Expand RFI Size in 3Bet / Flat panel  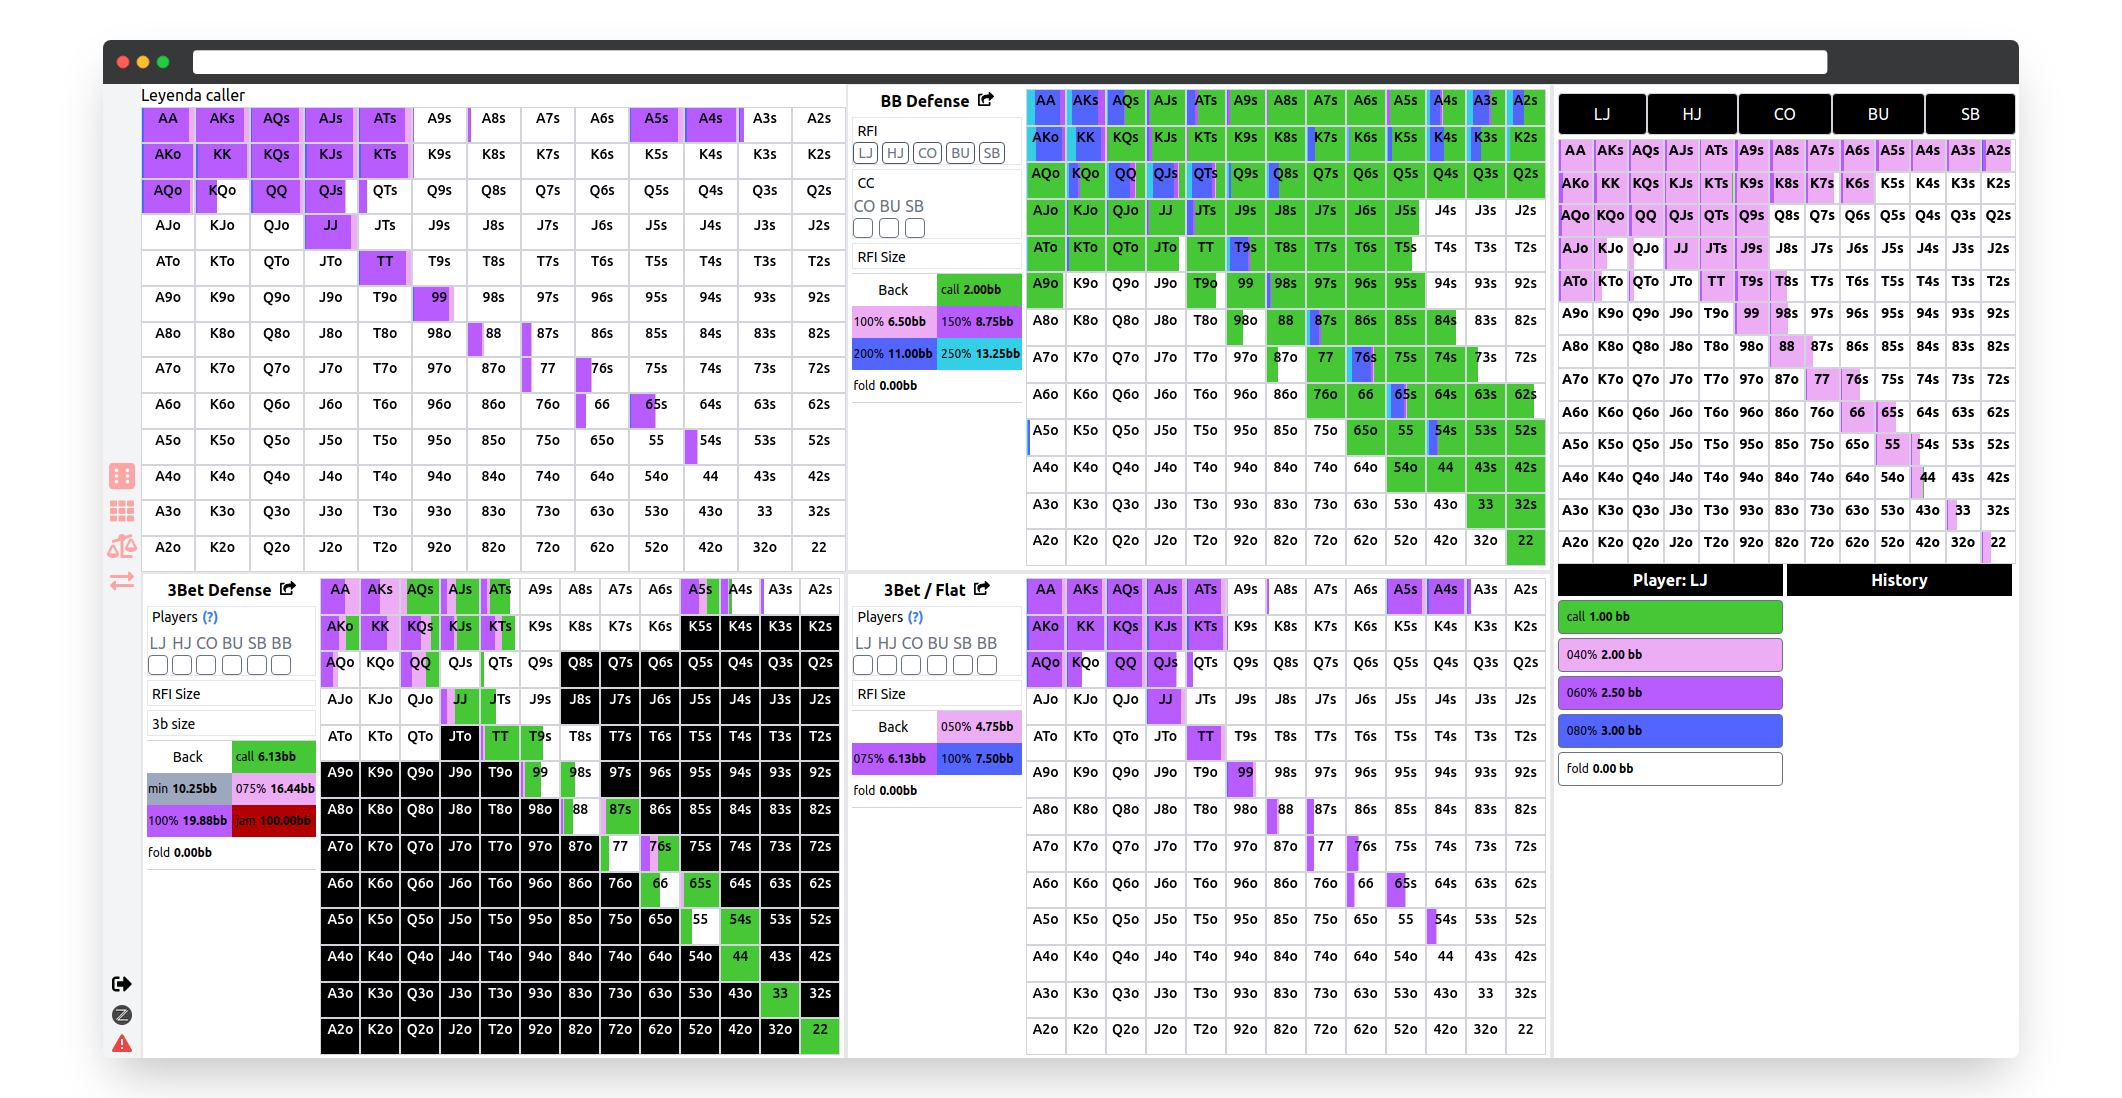coord(881,694)
